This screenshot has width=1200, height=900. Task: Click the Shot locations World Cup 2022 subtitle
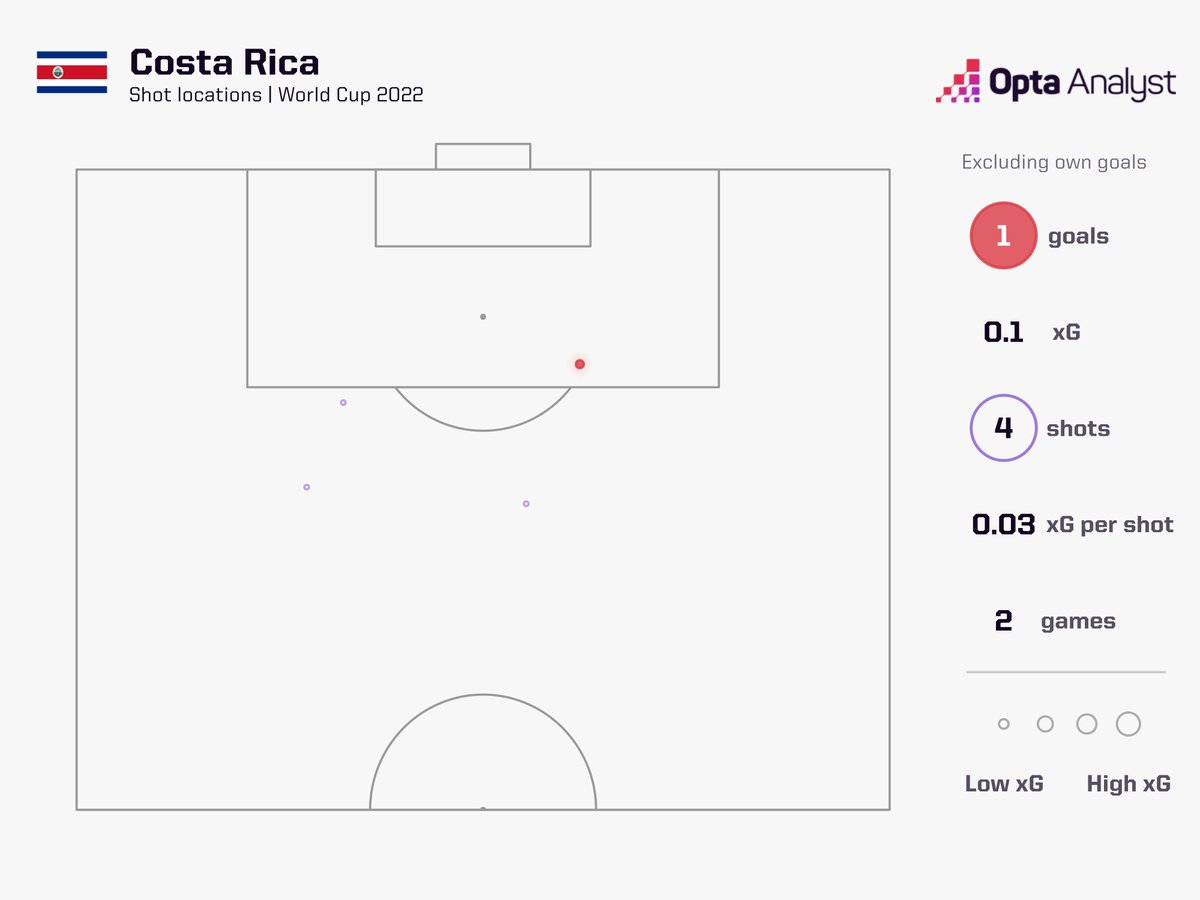click(276, 95)
